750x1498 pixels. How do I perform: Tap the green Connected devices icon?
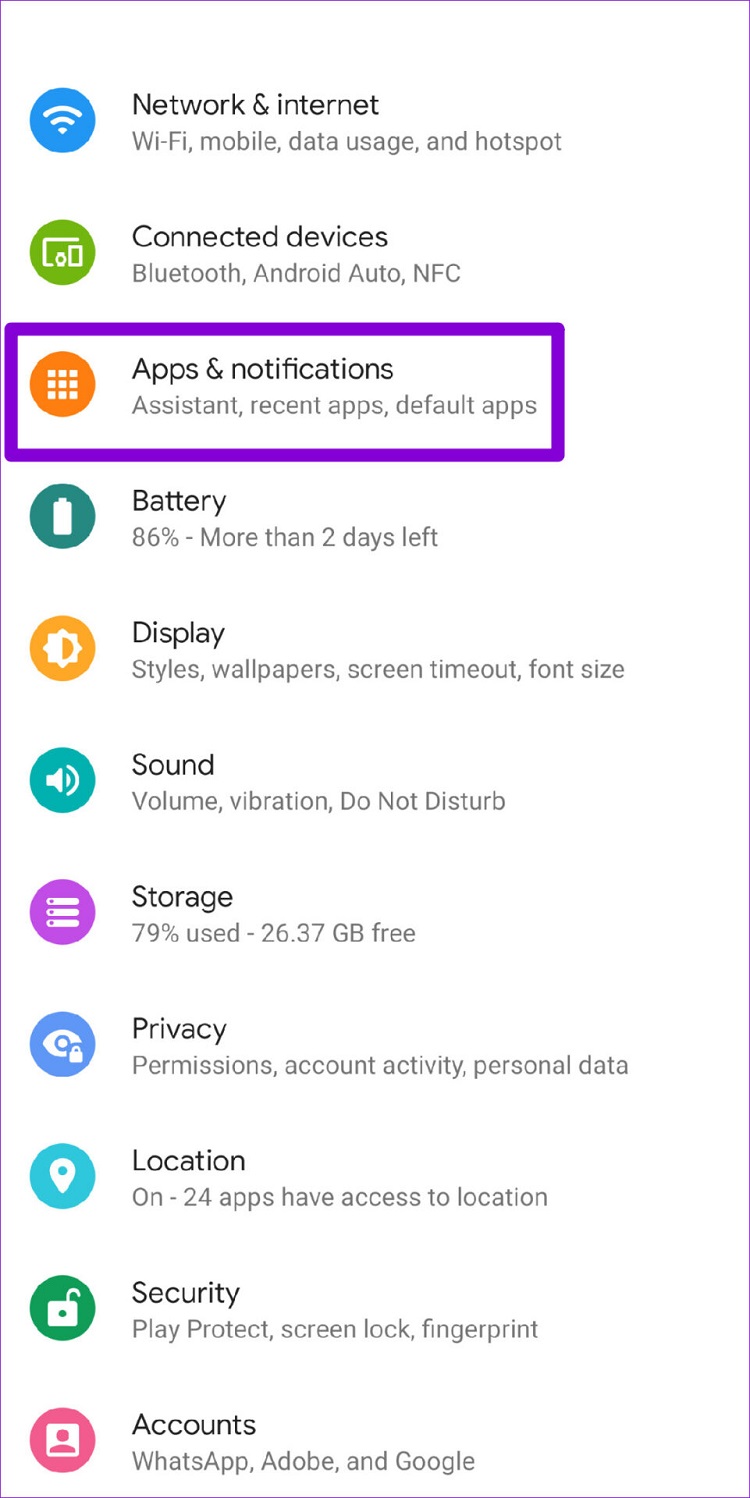click(63, 253)
